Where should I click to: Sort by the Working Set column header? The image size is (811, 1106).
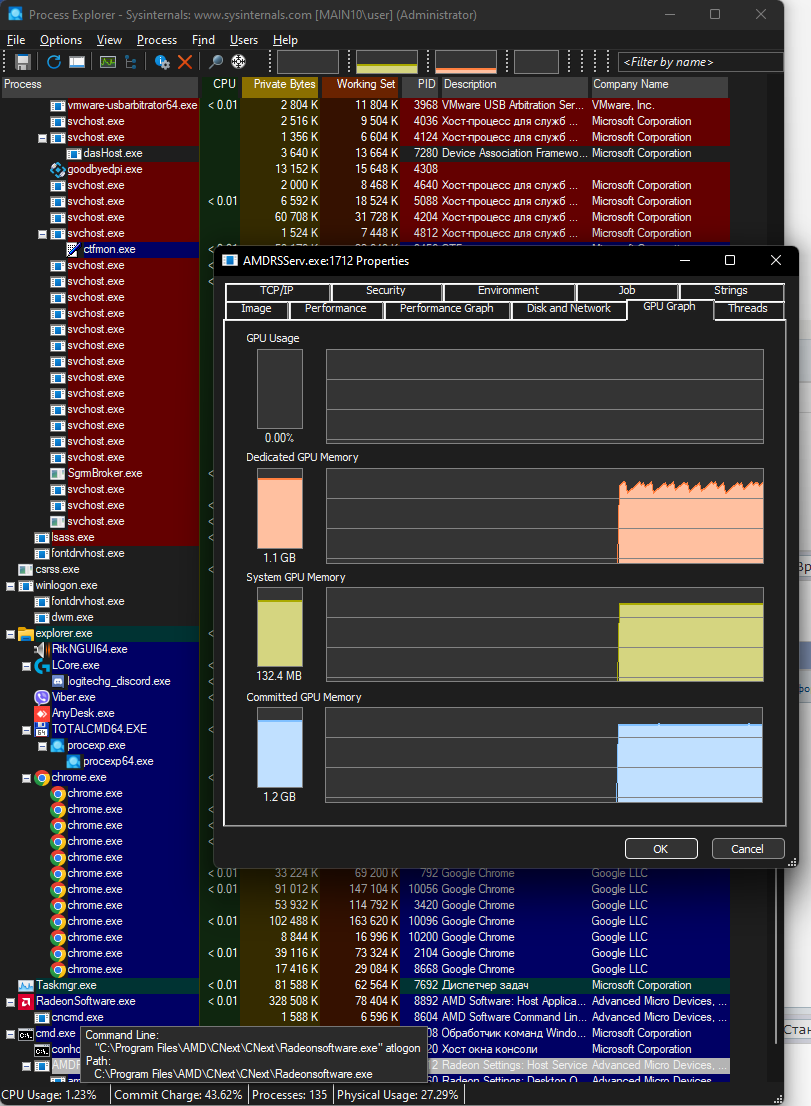point(360,85)
